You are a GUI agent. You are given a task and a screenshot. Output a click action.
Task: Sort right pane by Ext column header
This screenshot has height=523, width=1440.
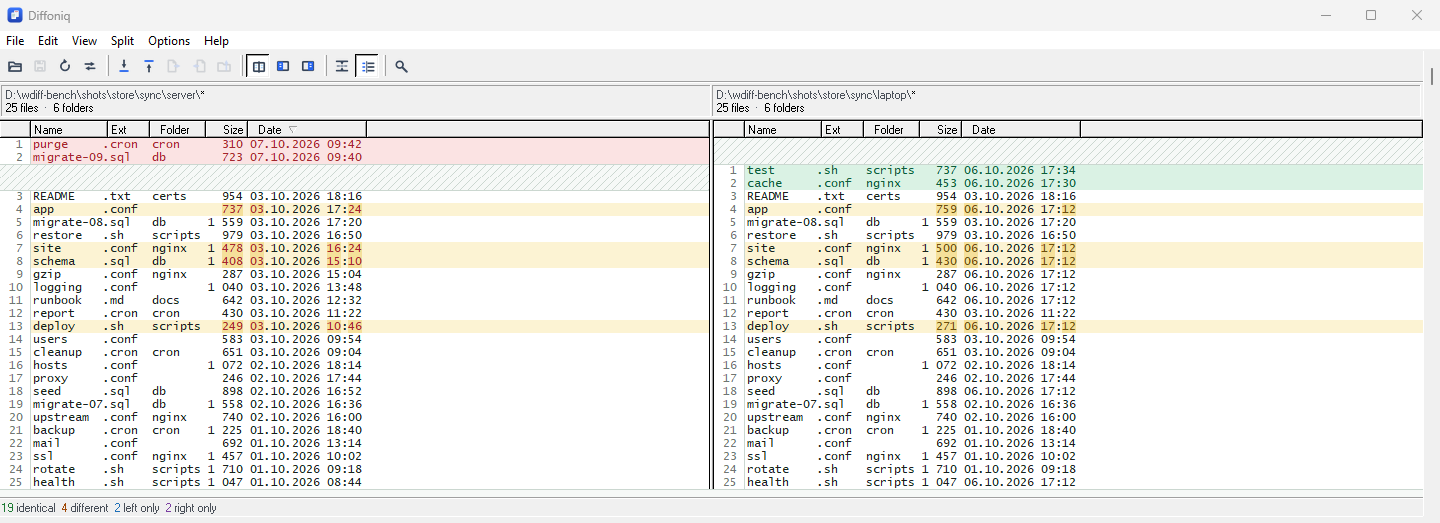tap(843, 129)
